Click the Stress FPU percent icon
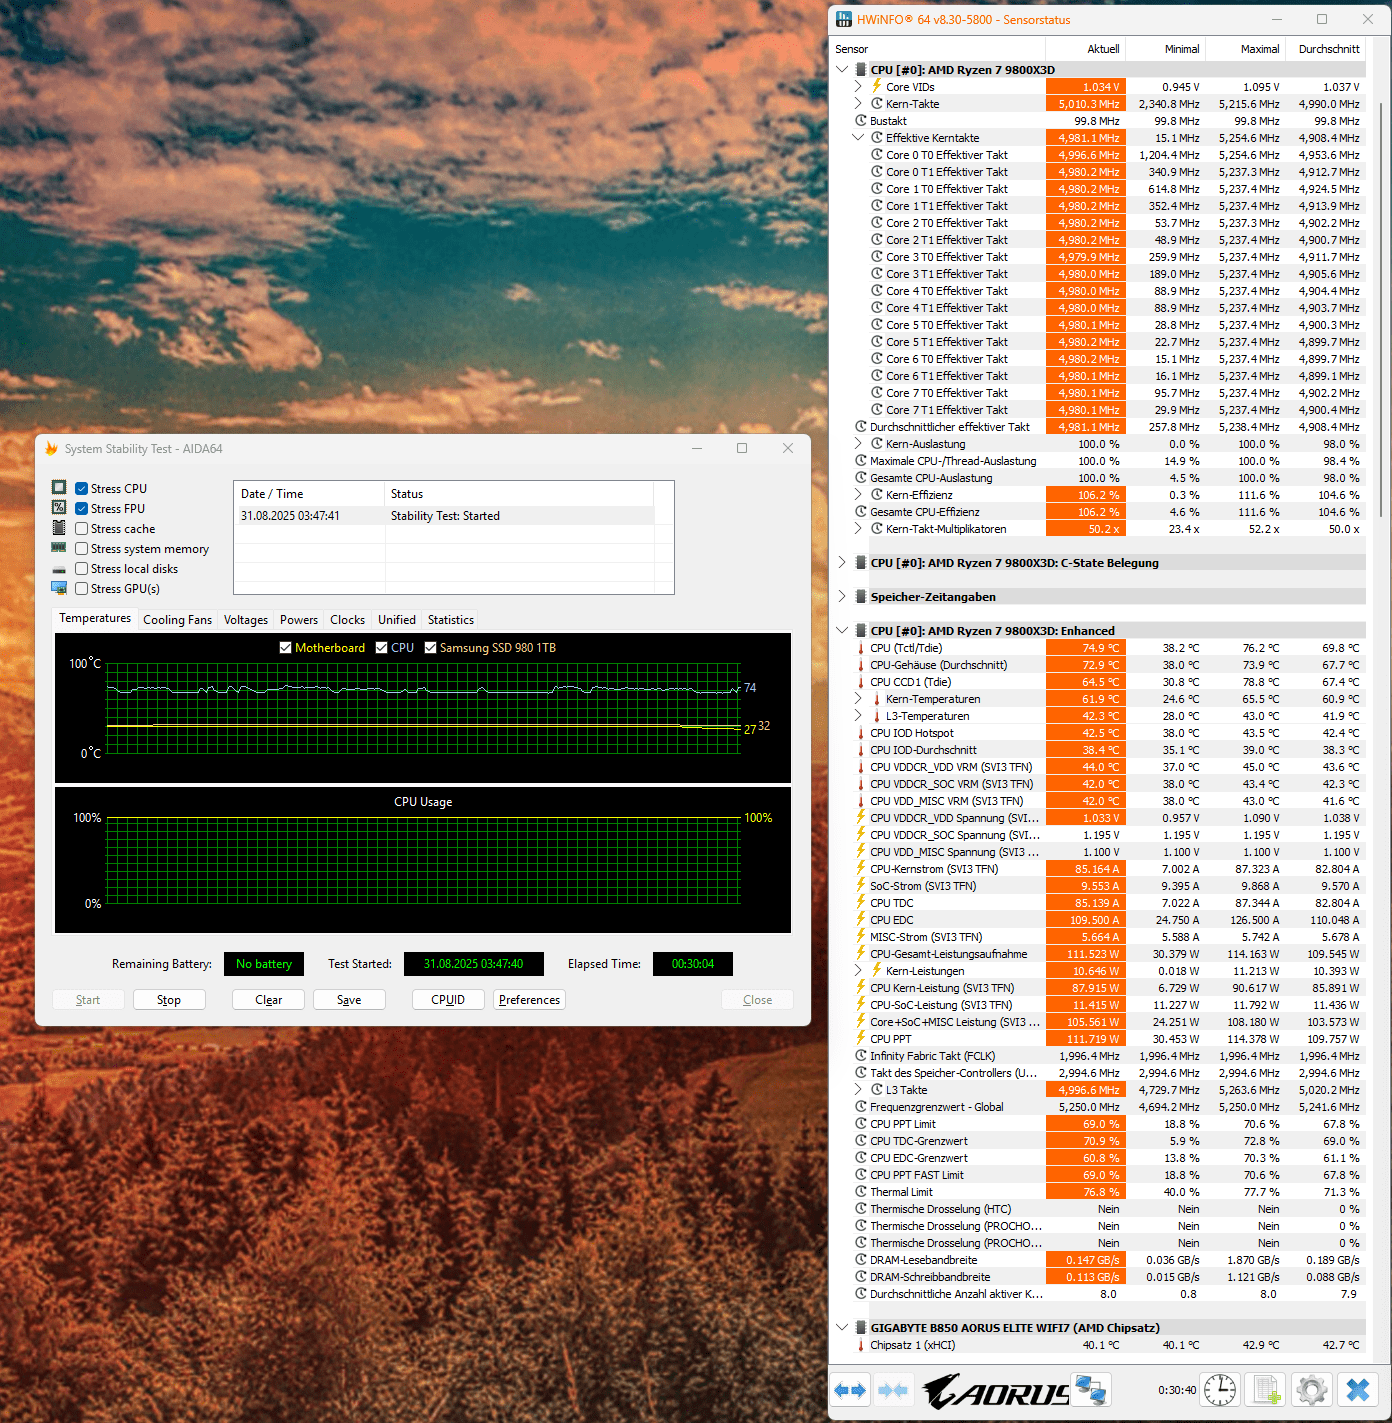 pyautogui.click(x=59, y=508)
